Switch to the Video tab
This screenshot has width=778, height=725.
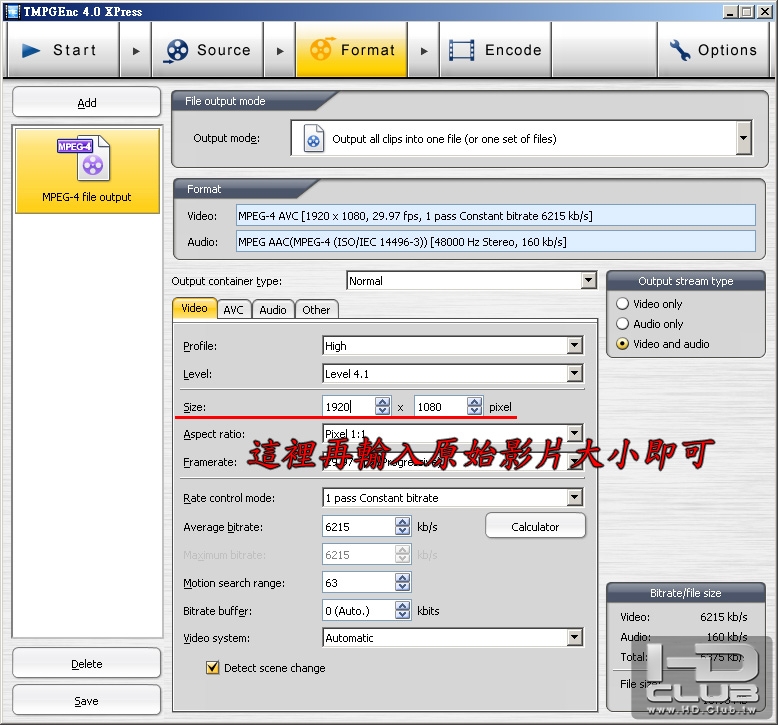coord(194,308)
